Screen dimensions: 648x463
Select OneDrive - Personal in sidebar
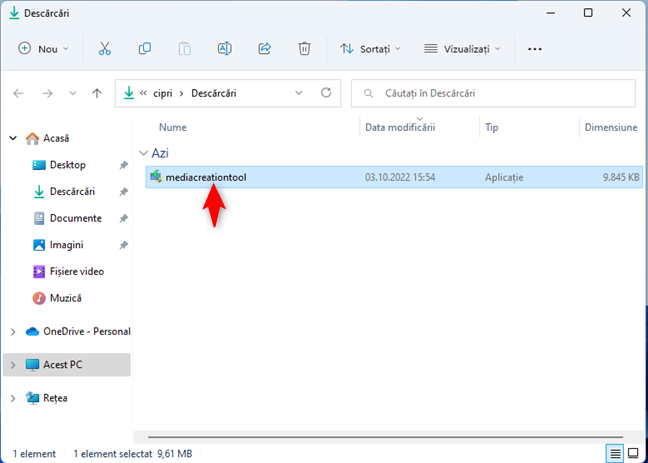87,332
